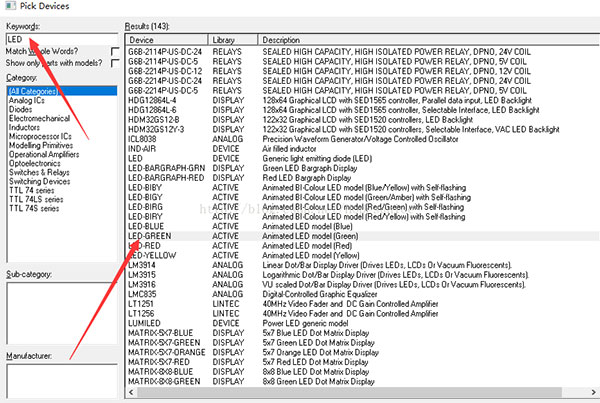
Task: Select device G6B-2214P-US-DC-12
Action: point(363,71)
